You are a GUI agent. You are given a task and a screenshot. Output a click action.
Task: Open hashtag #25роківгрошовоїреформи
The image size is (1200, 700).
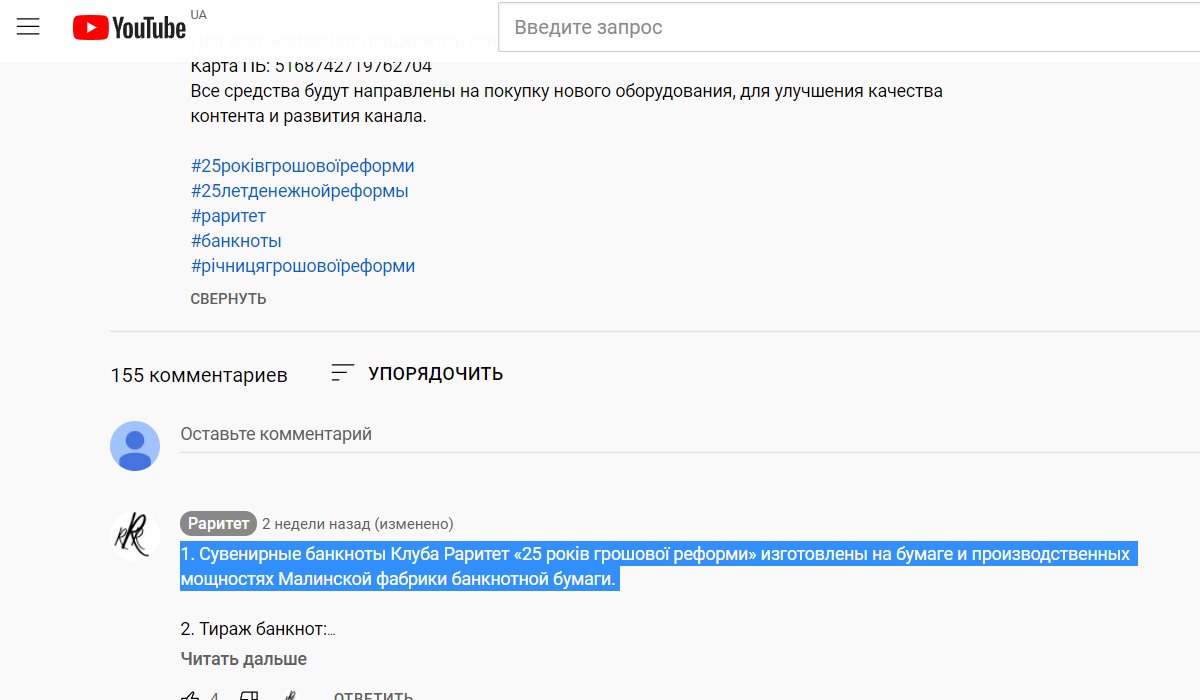(x=302, y=166)
